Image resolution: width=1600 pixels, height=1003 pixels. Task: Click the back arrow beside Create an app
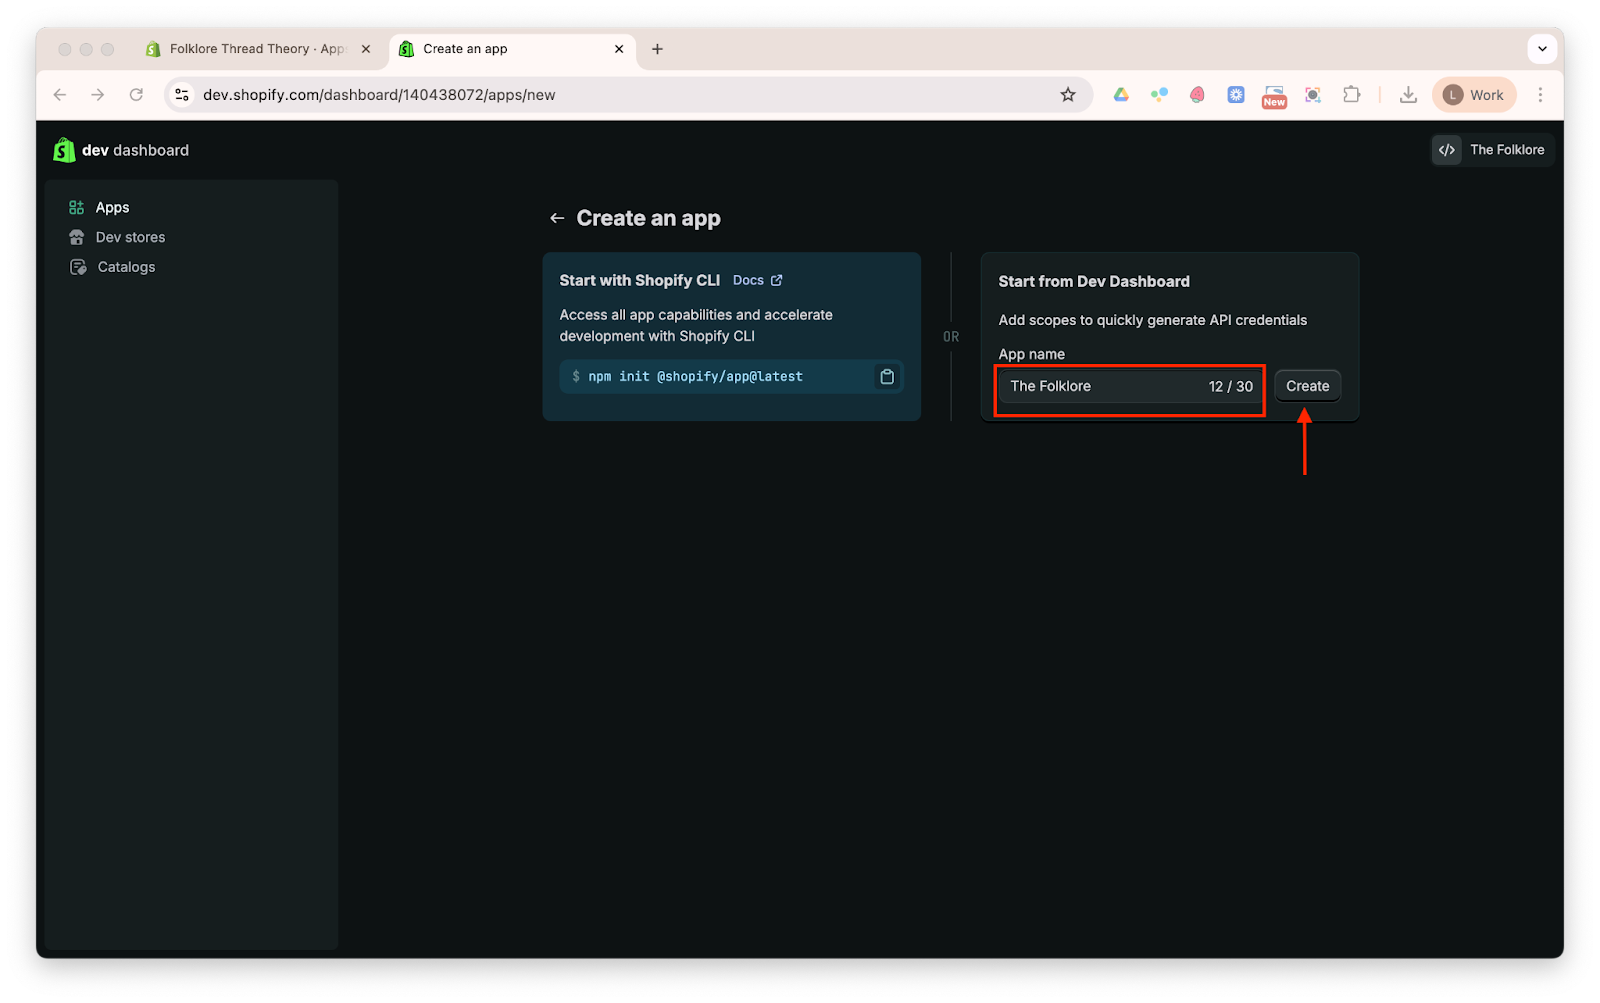(557, 218)
